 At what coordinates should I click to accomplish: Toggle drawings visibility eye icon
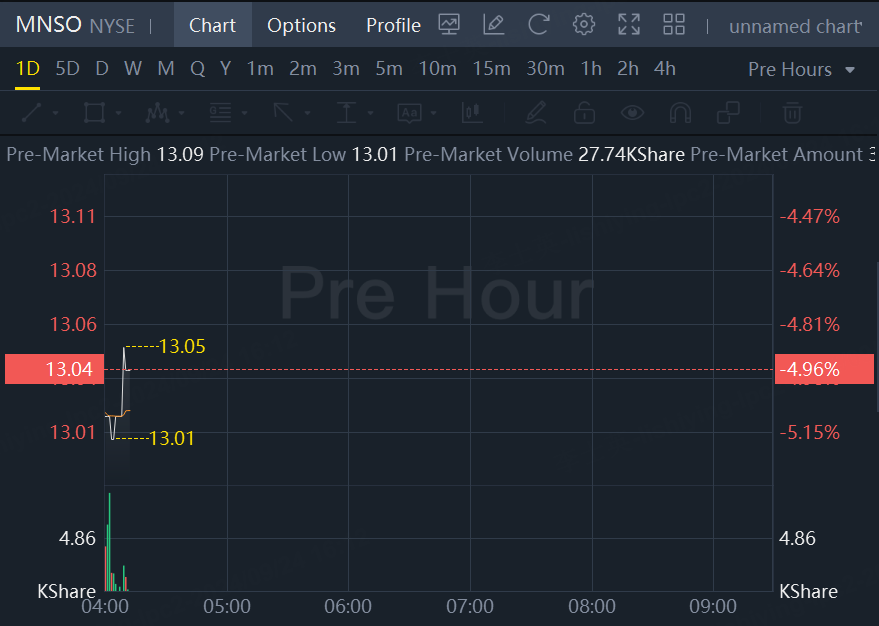631,113
